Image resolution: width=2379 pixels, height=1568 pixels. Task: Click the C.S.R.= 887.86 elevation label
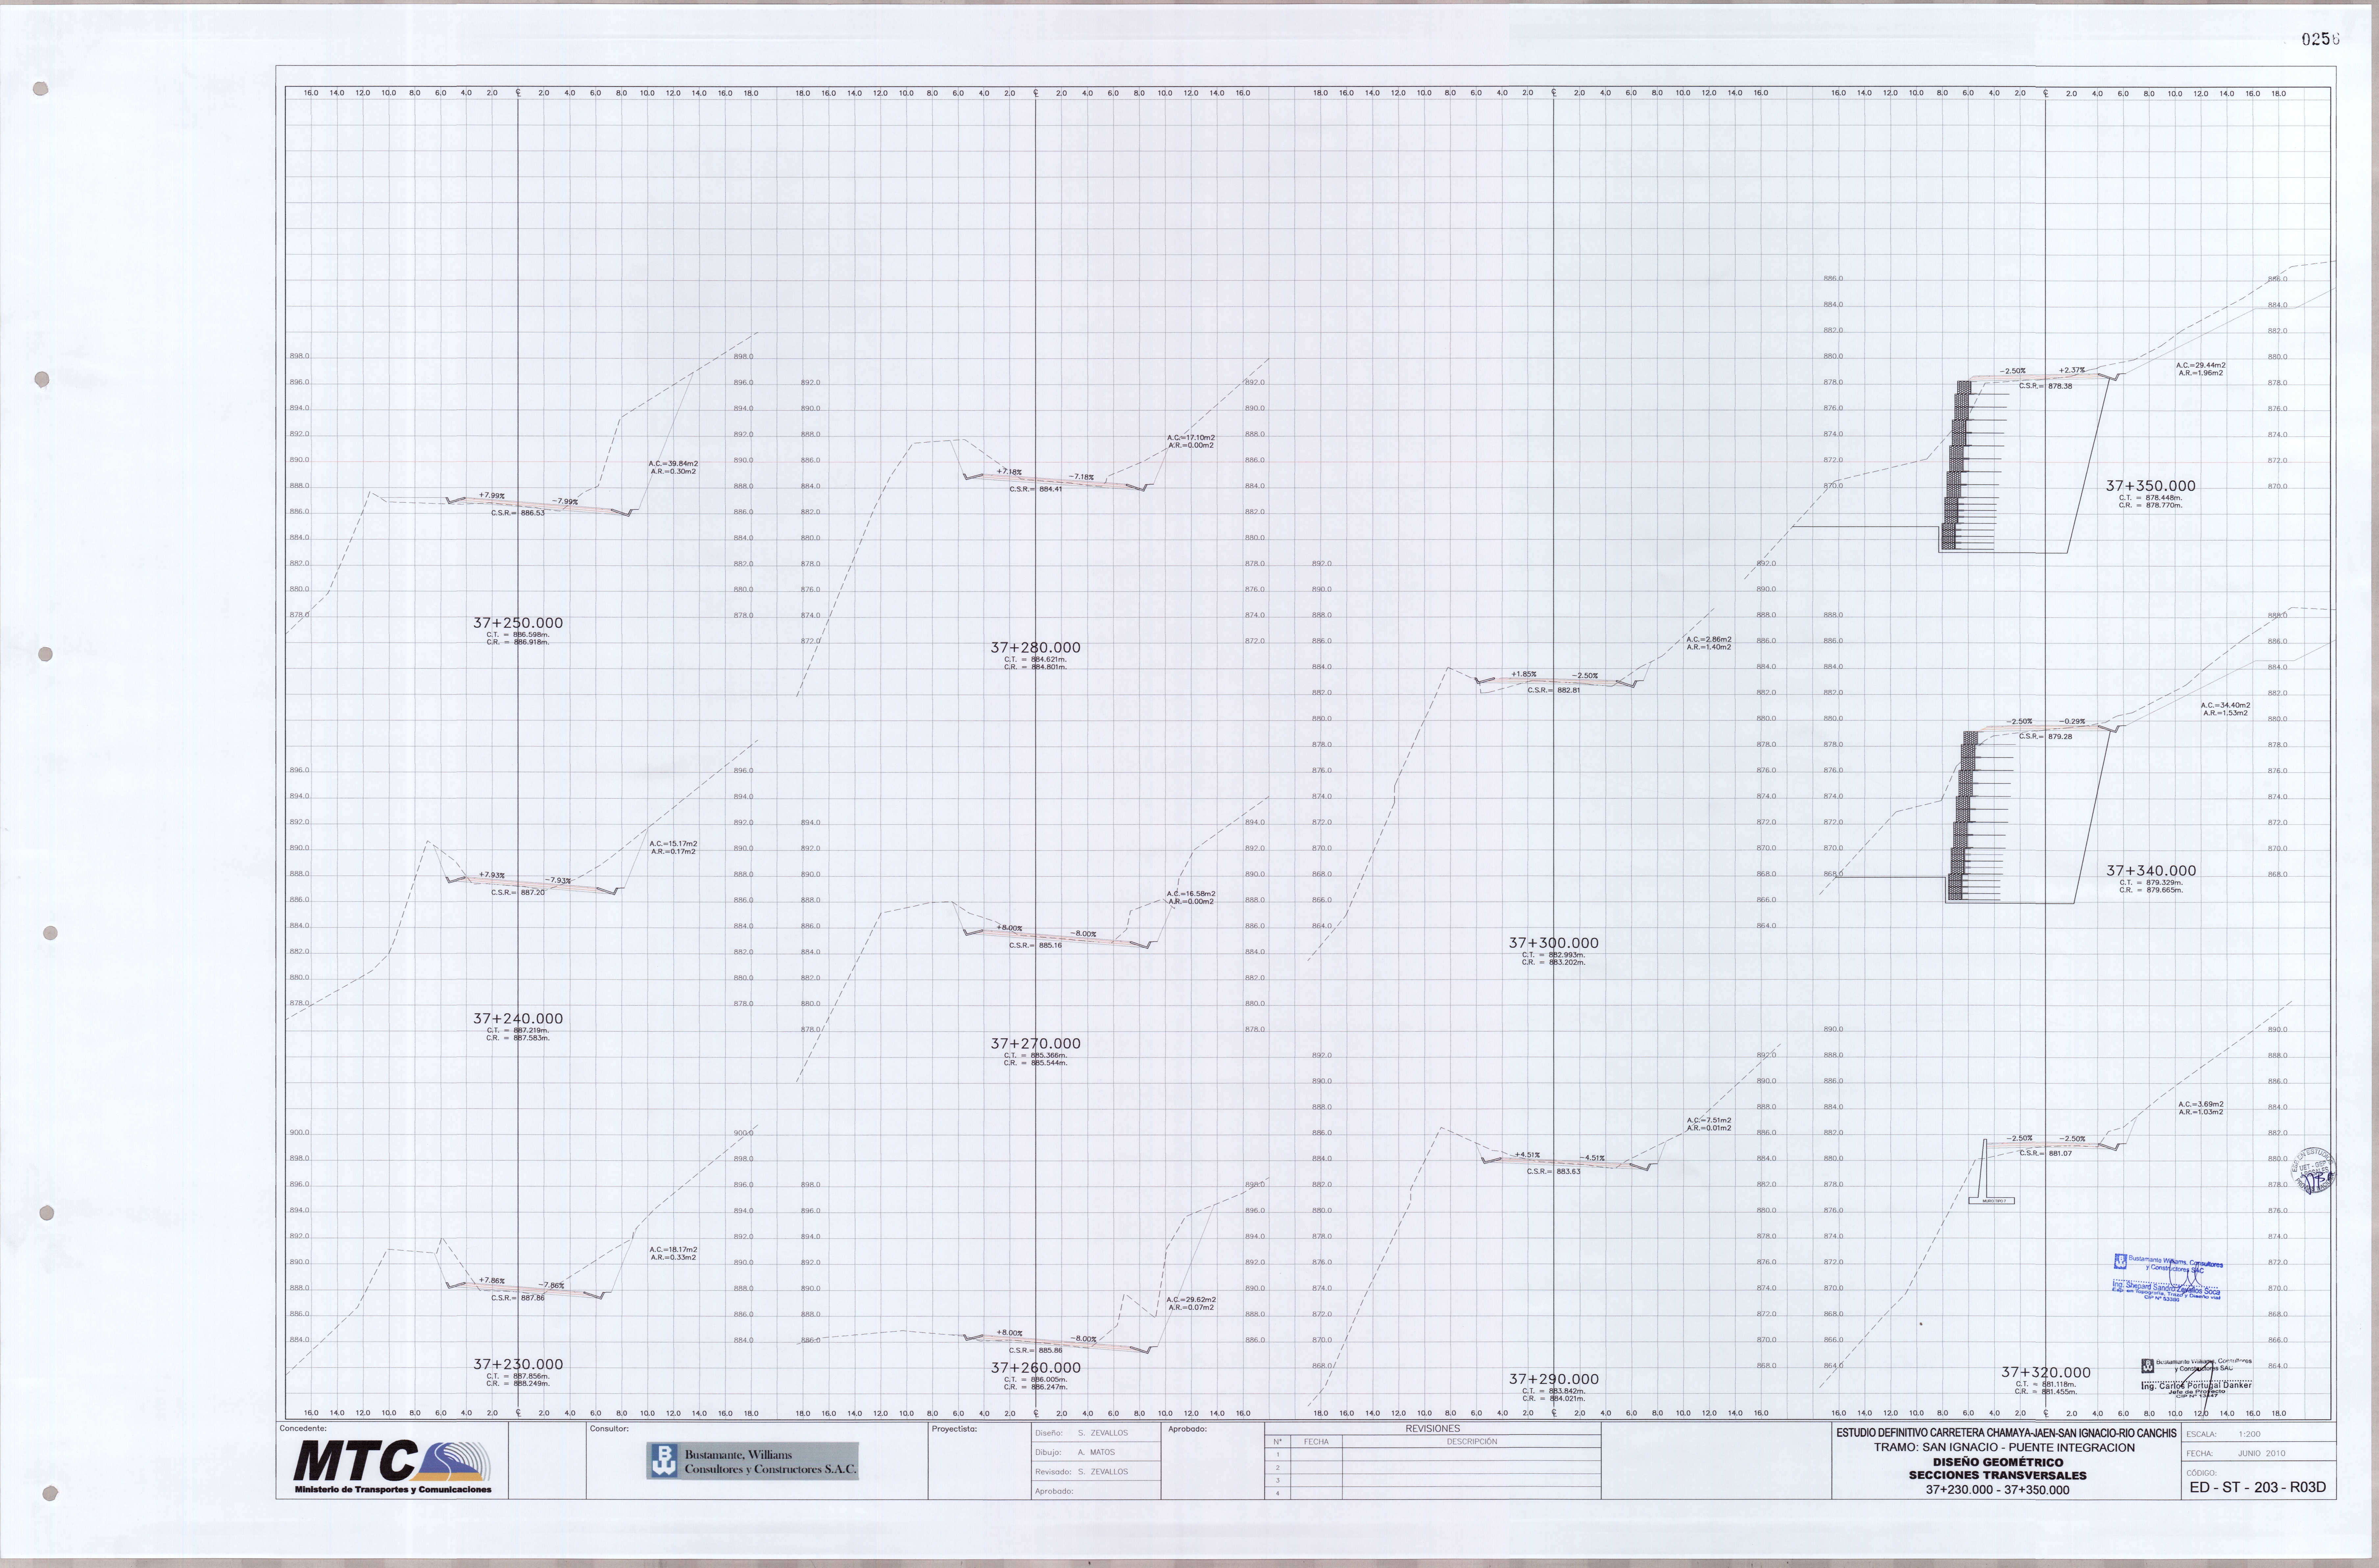click(518, 1298)
